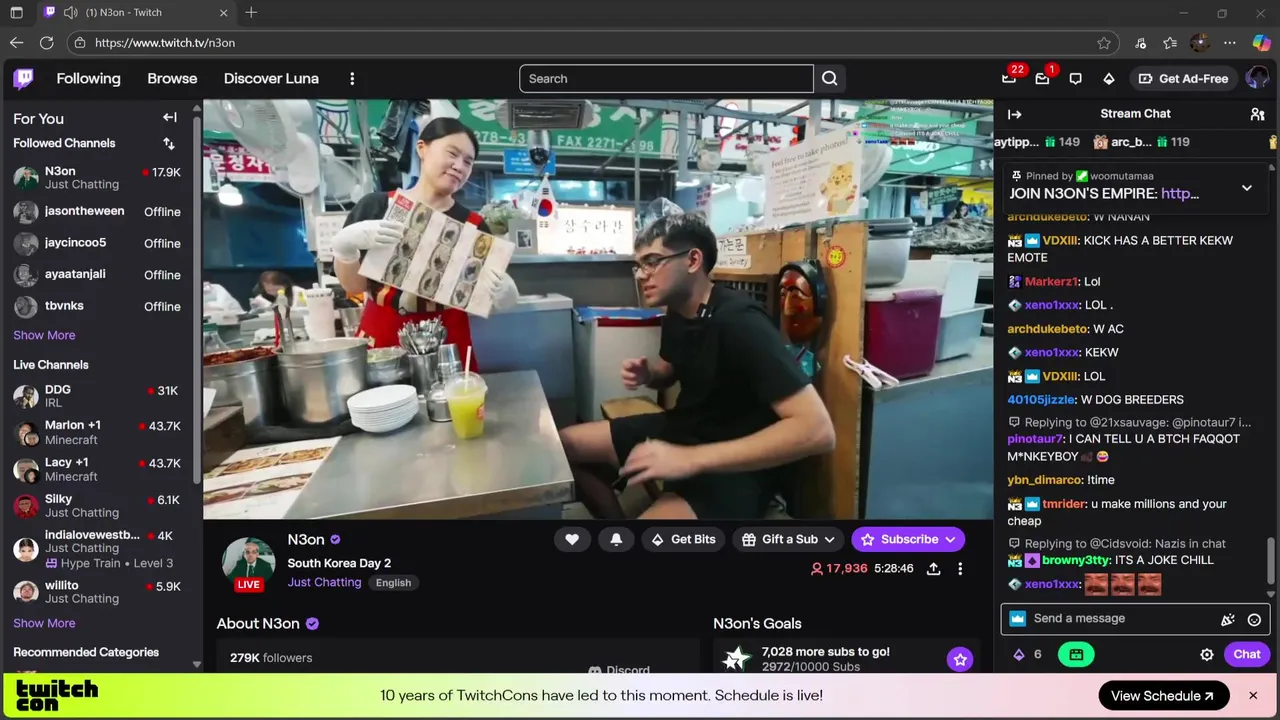
Task: Open notifications inbox with 1 badge
Action: (1042, 78)
